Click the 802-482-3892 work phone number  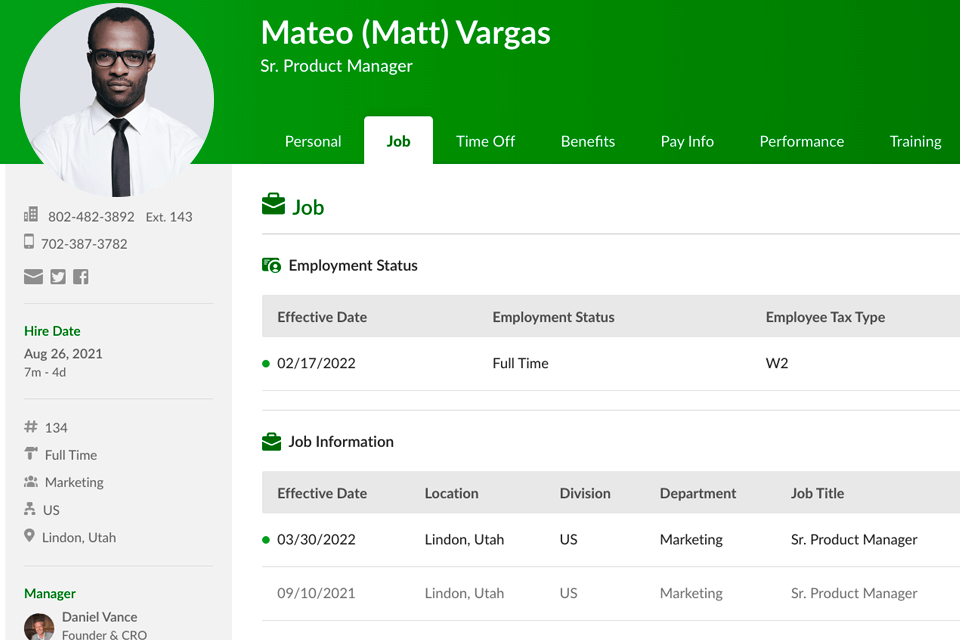pos(91,216)
